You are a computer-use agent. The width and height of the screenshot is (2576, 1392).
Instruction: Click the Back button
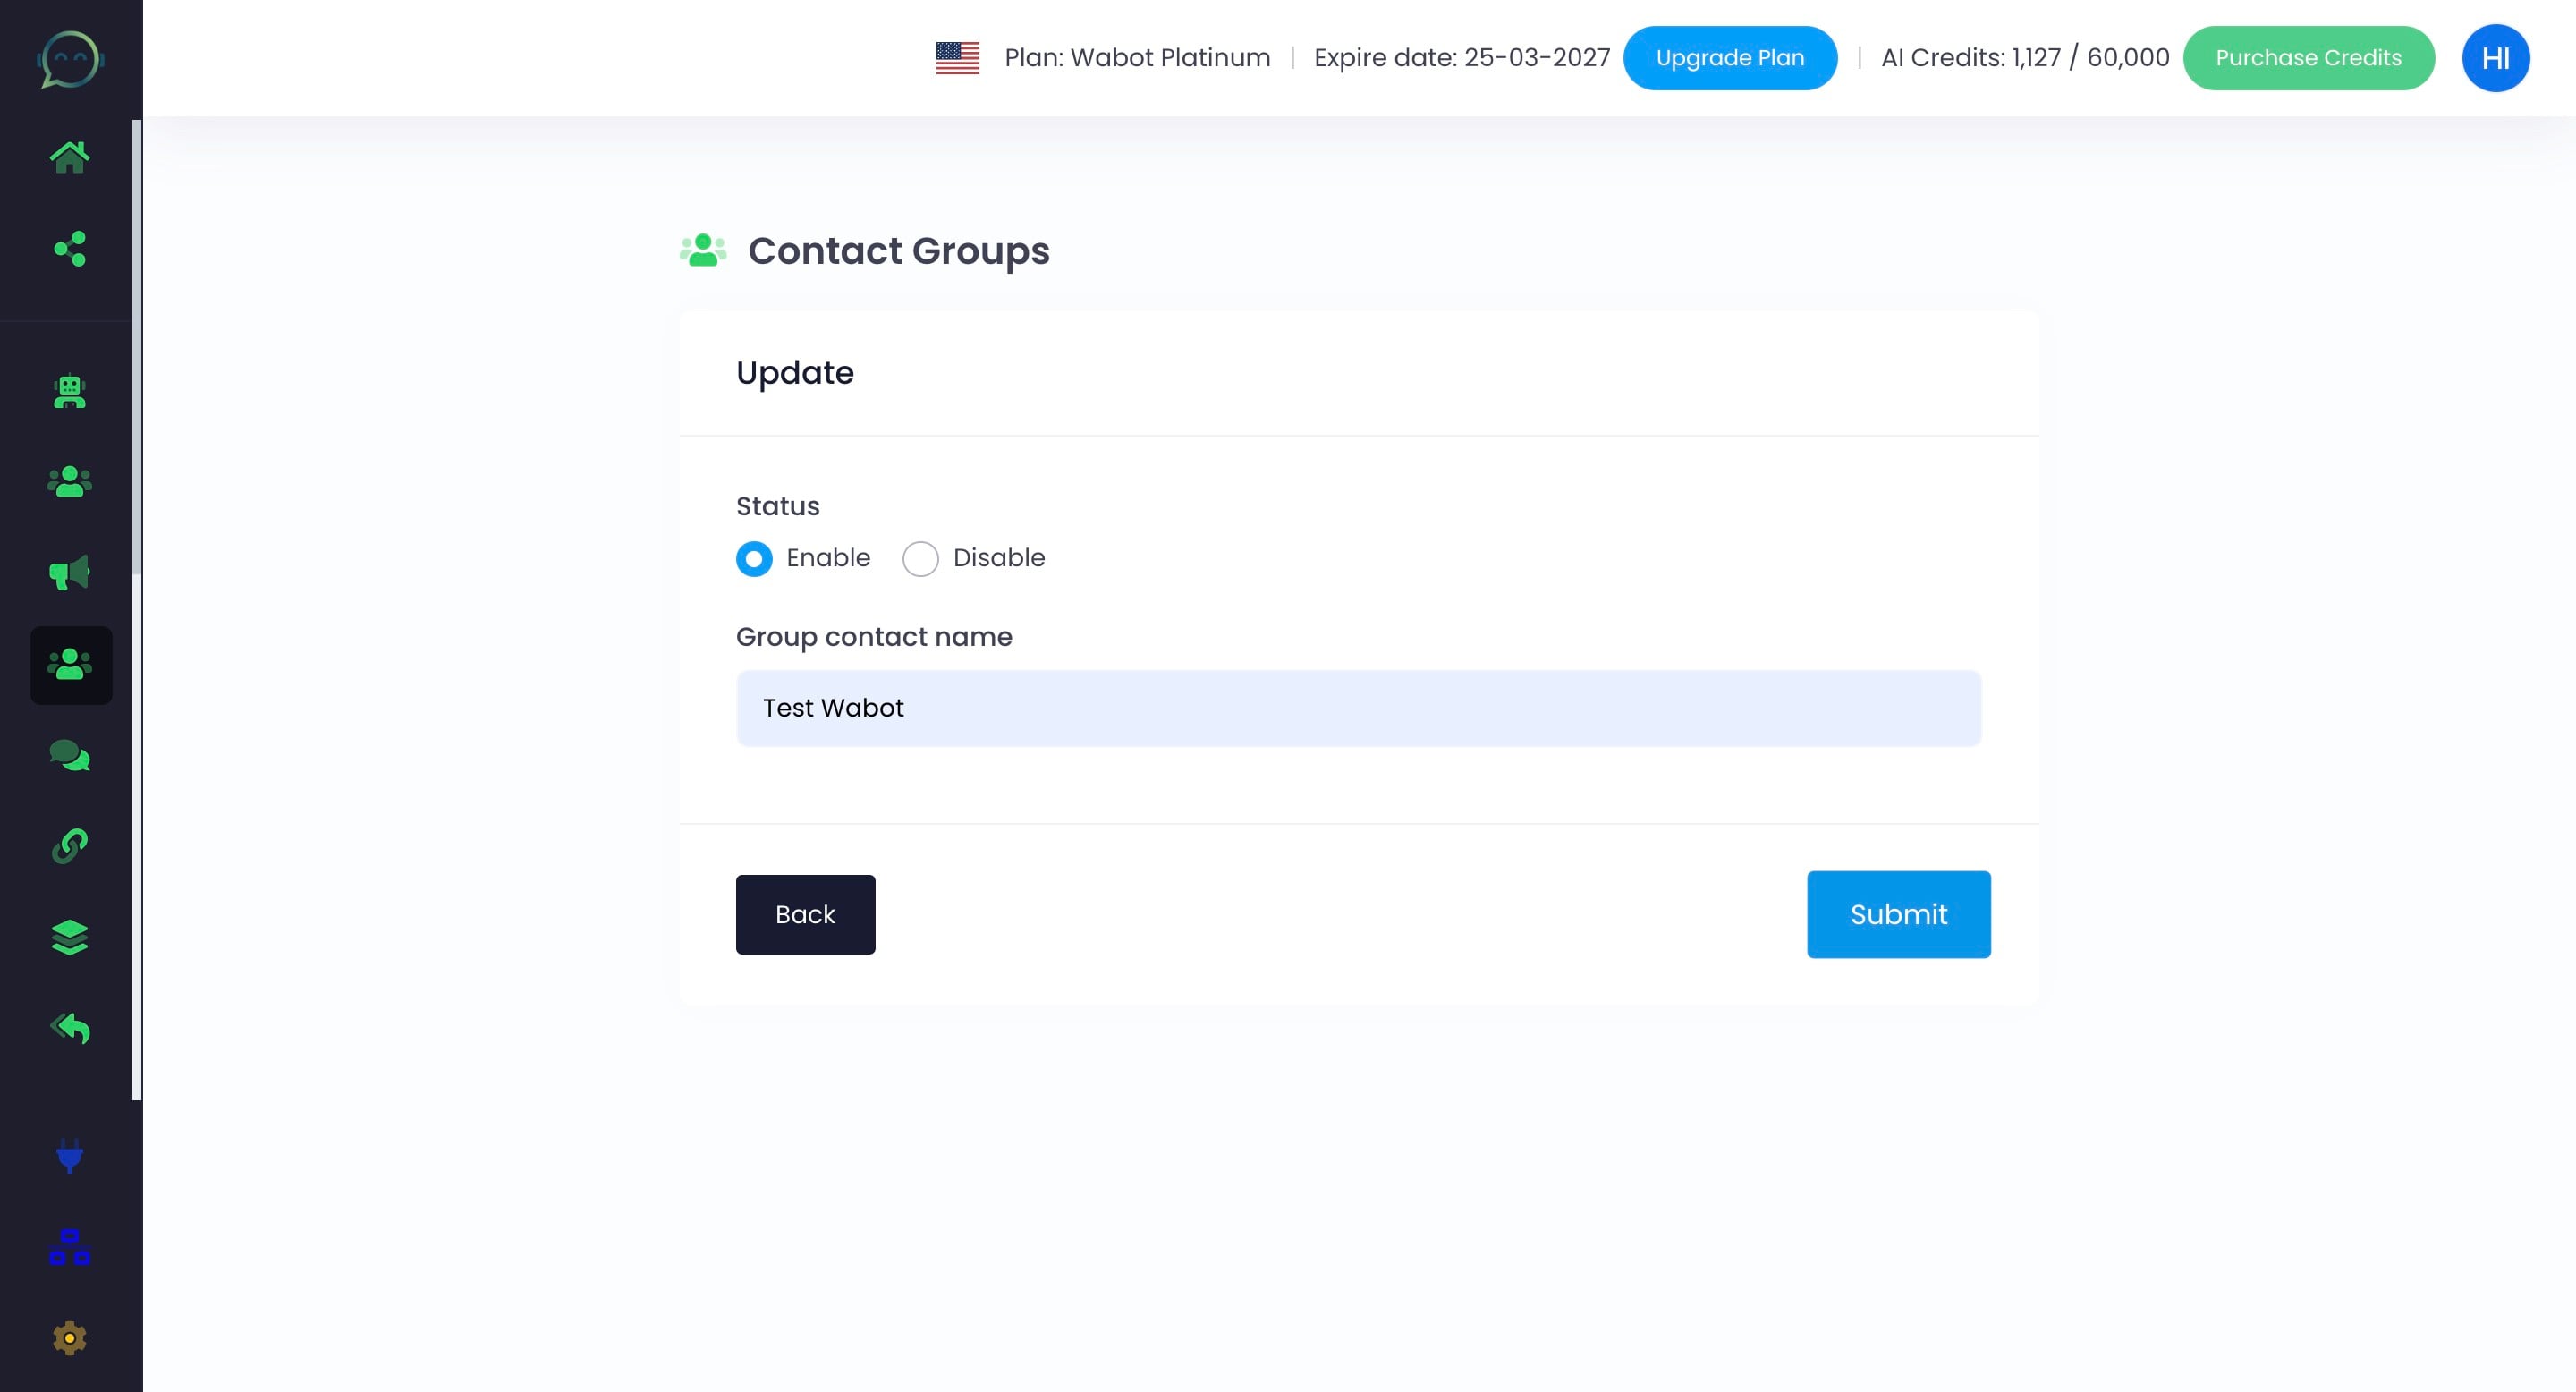(x=805, y=914)
